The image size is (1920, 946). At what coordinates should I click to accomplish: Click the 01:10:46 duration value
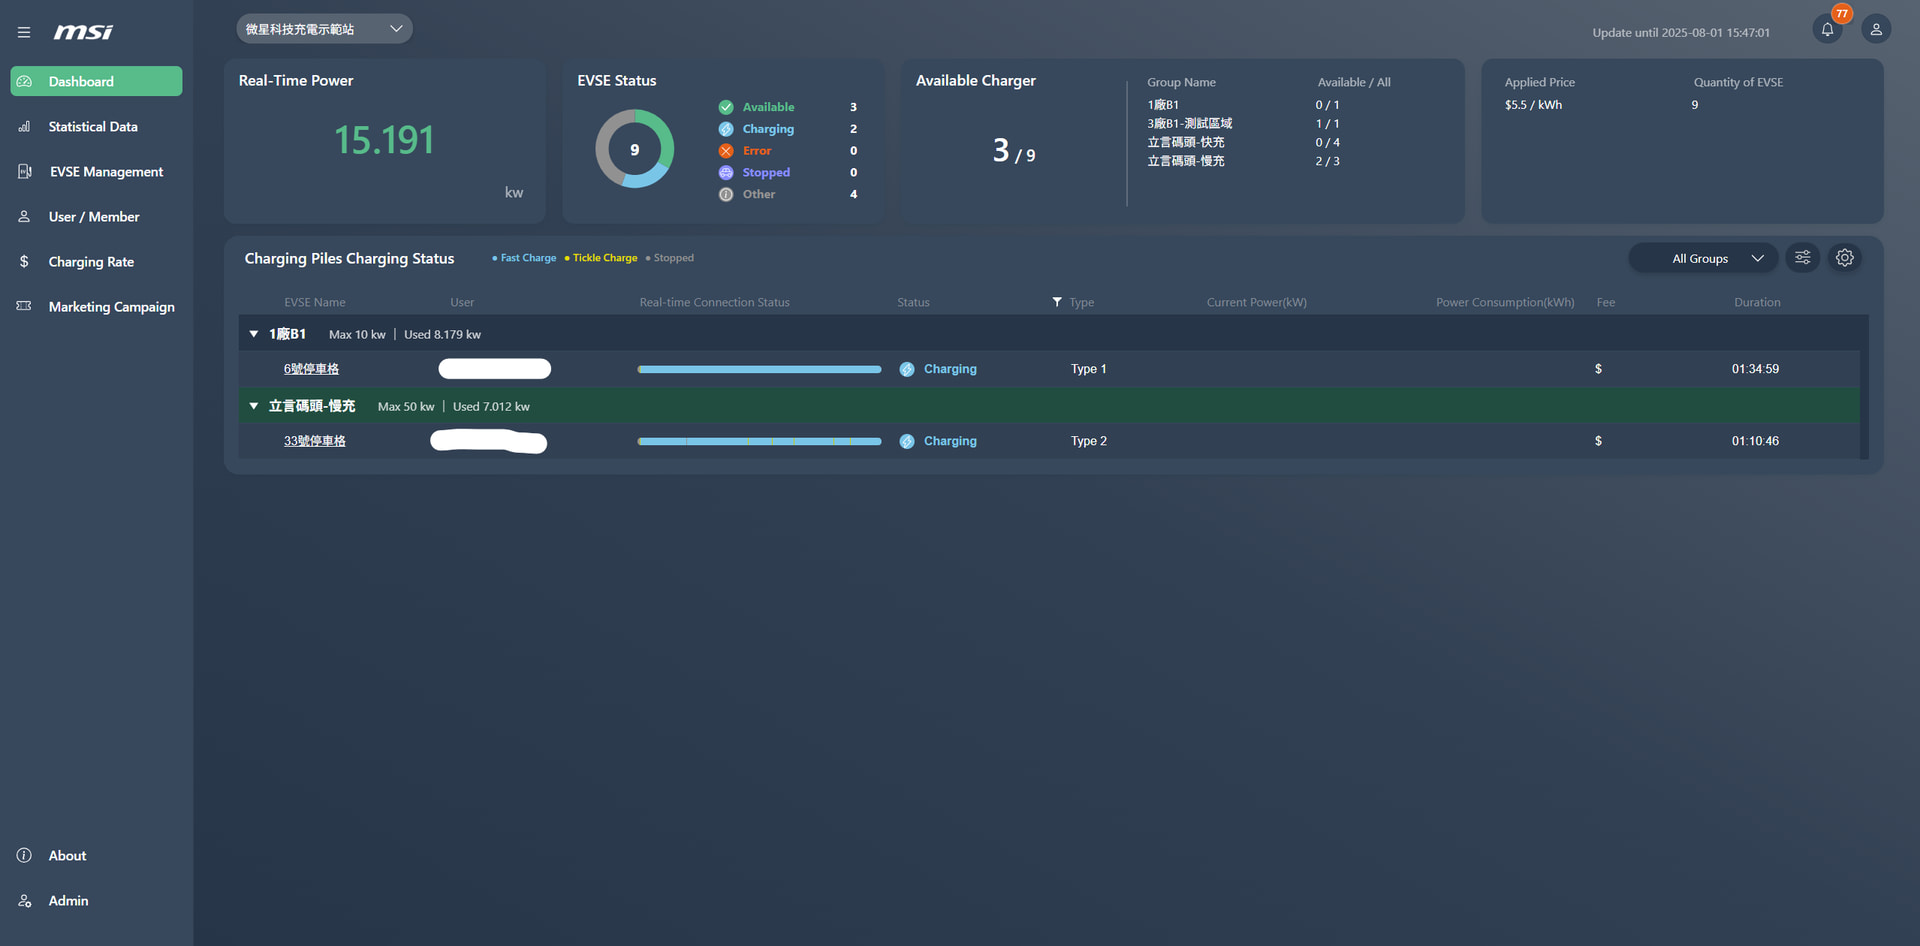1755,441
